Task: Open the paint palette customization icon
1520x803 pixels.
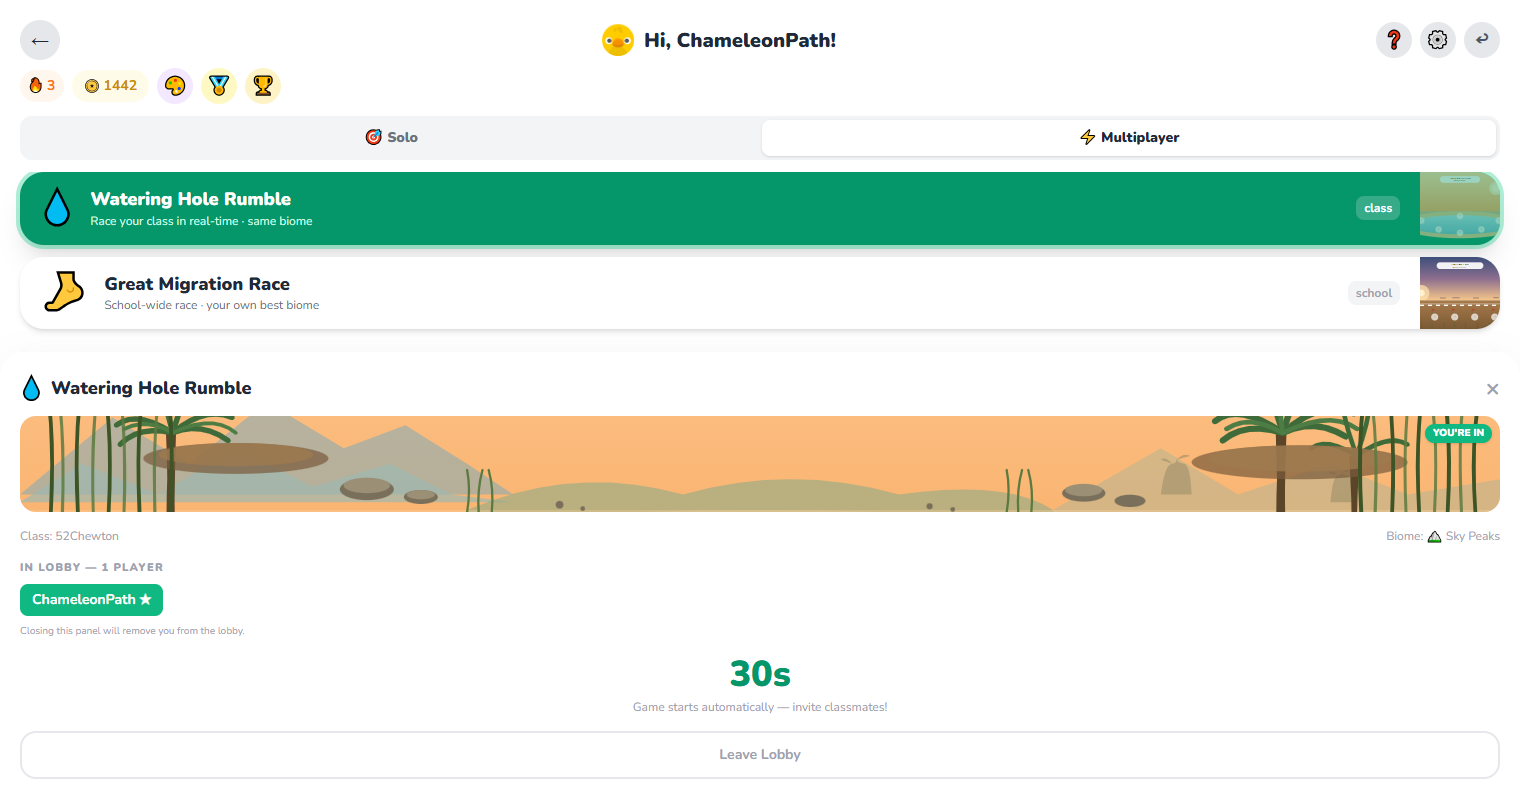Action: tap(175, 86)
